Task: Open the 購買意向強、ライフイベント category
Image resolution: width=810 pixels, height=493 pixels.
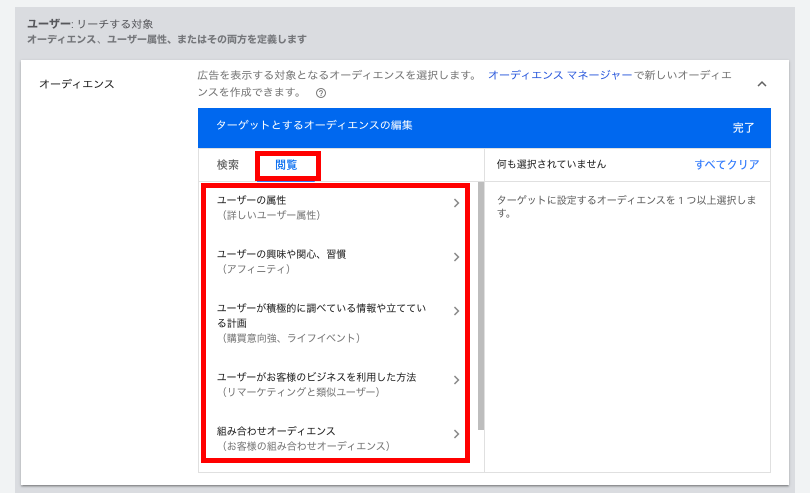Action: (320, 323)
